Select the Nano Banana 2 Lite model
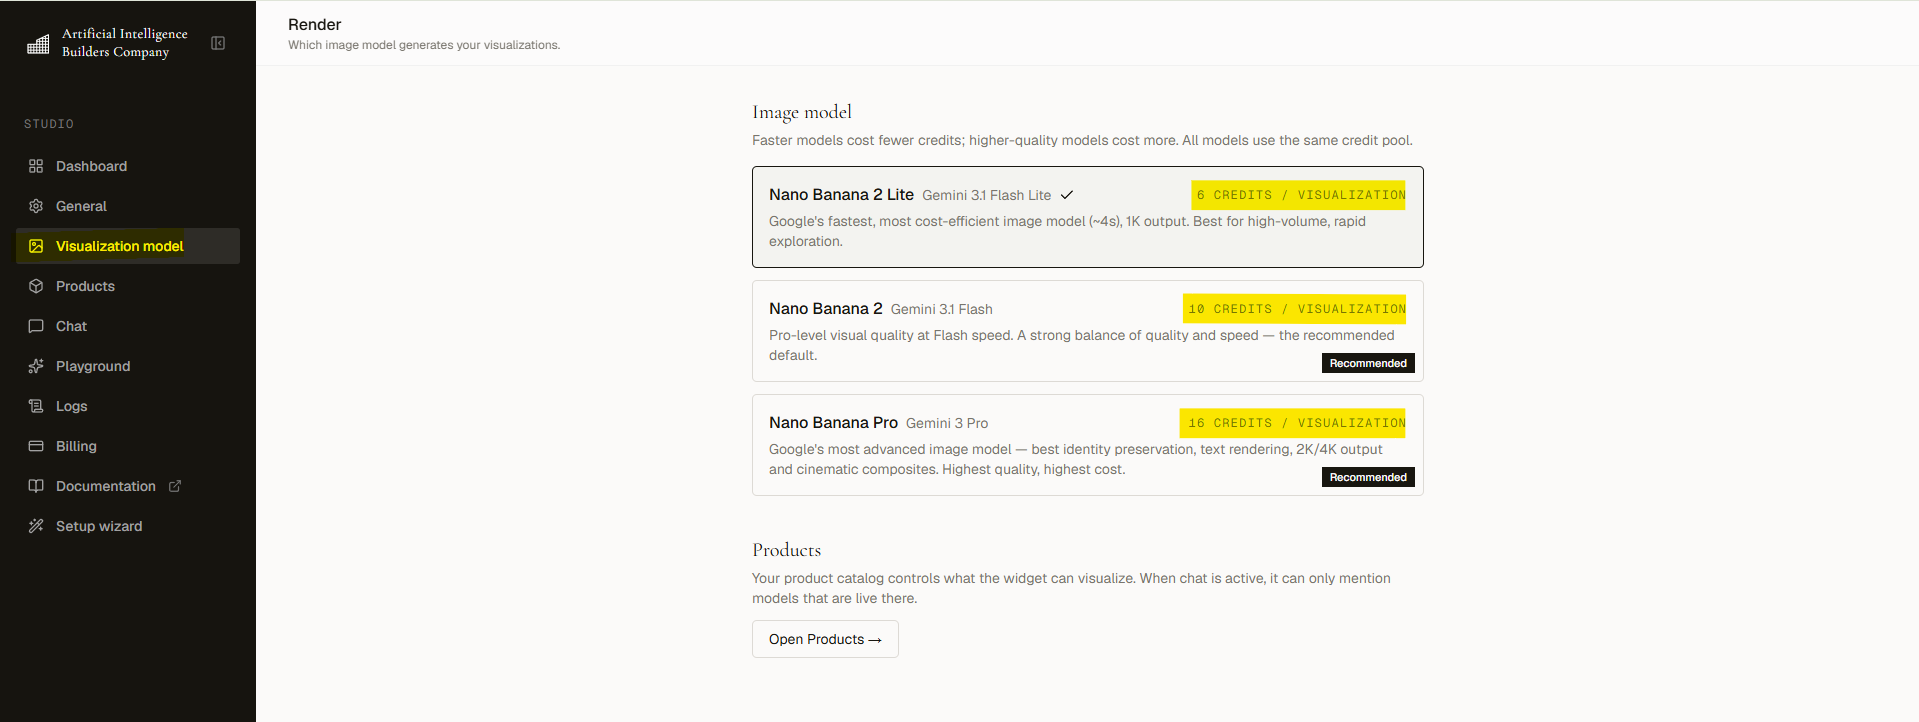The image size is (1919, 722). point(1088,217)
